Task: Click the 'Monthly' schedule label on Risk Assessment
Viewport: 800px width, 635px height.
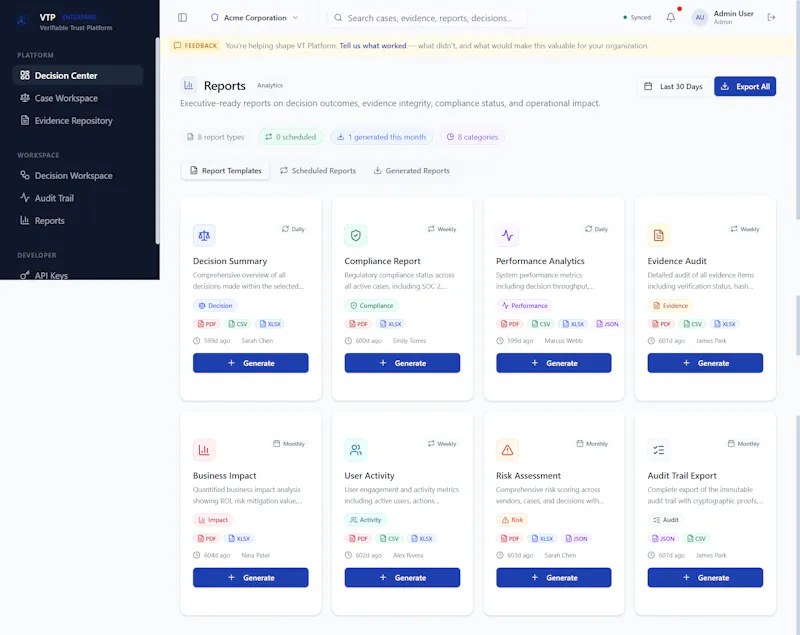Action: point(592,444)
